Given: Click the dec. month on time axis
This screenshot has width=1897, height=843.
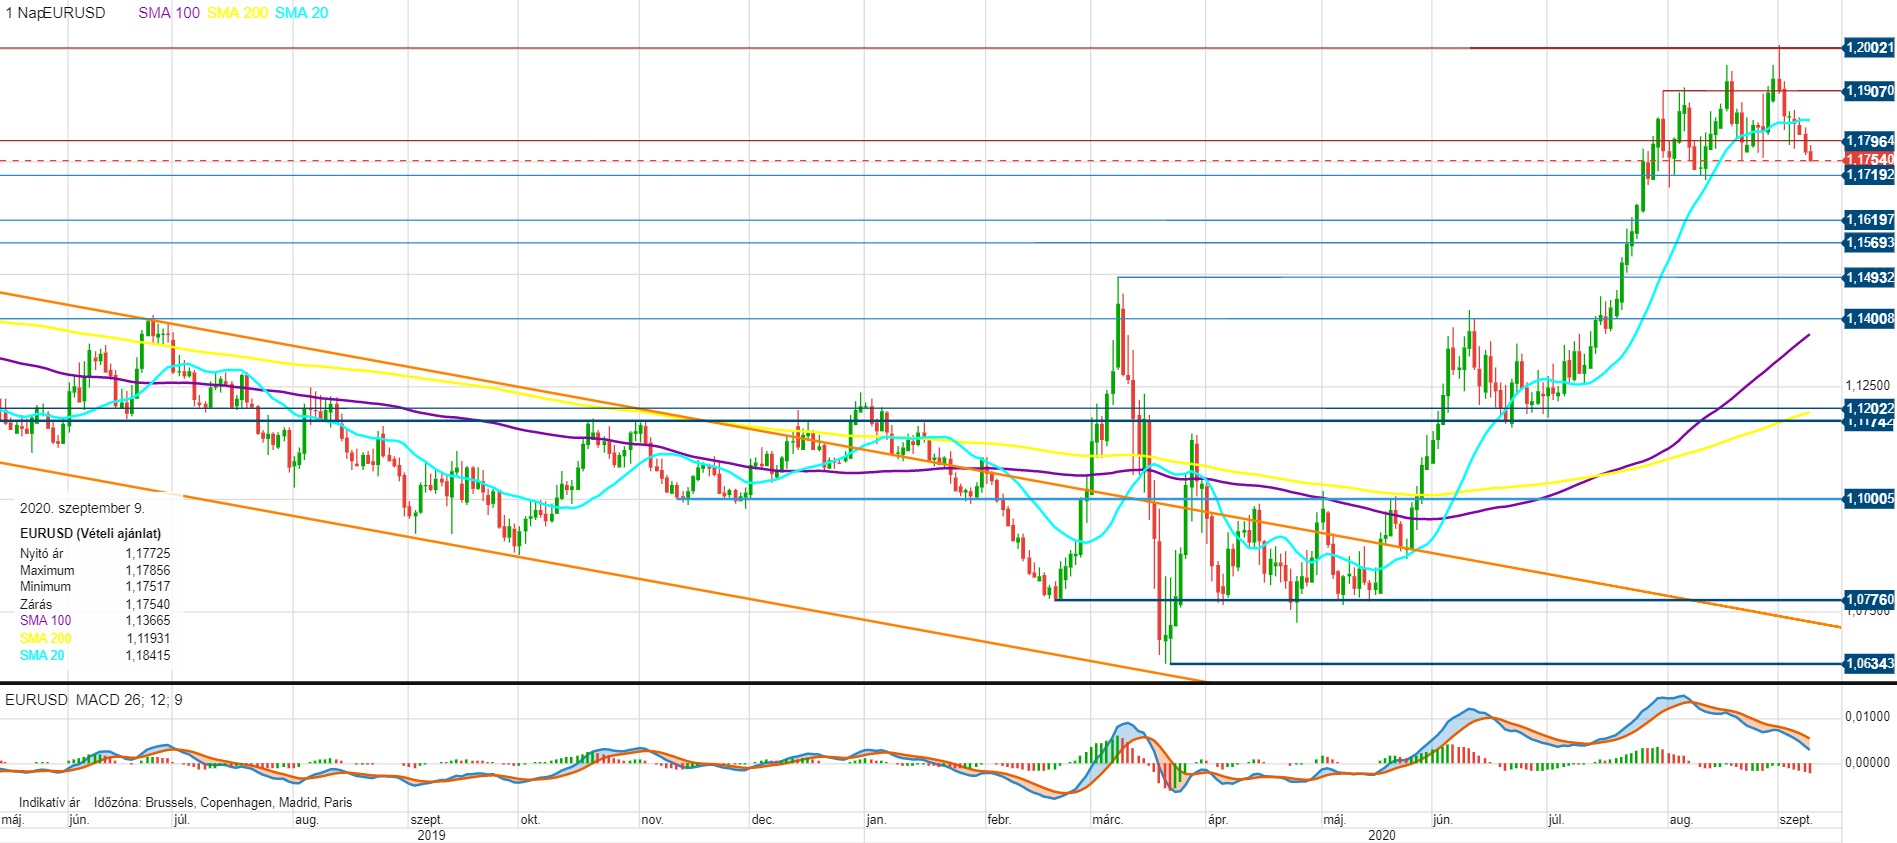Looking at the screenshot, I should [x=763, y=820].
